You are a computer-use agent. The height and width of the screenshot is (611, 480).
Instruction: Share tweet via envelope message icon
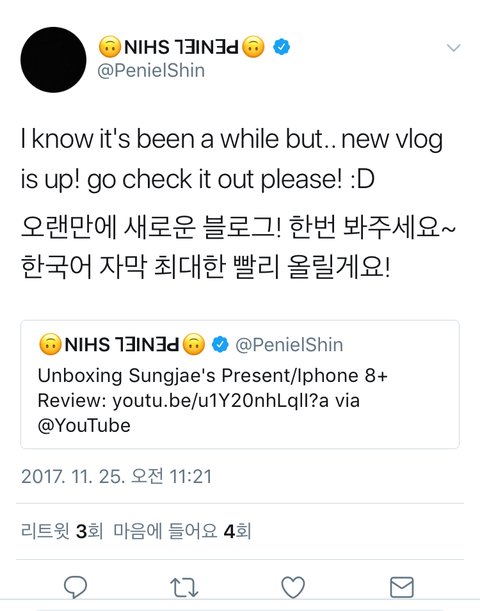(402, 587)
